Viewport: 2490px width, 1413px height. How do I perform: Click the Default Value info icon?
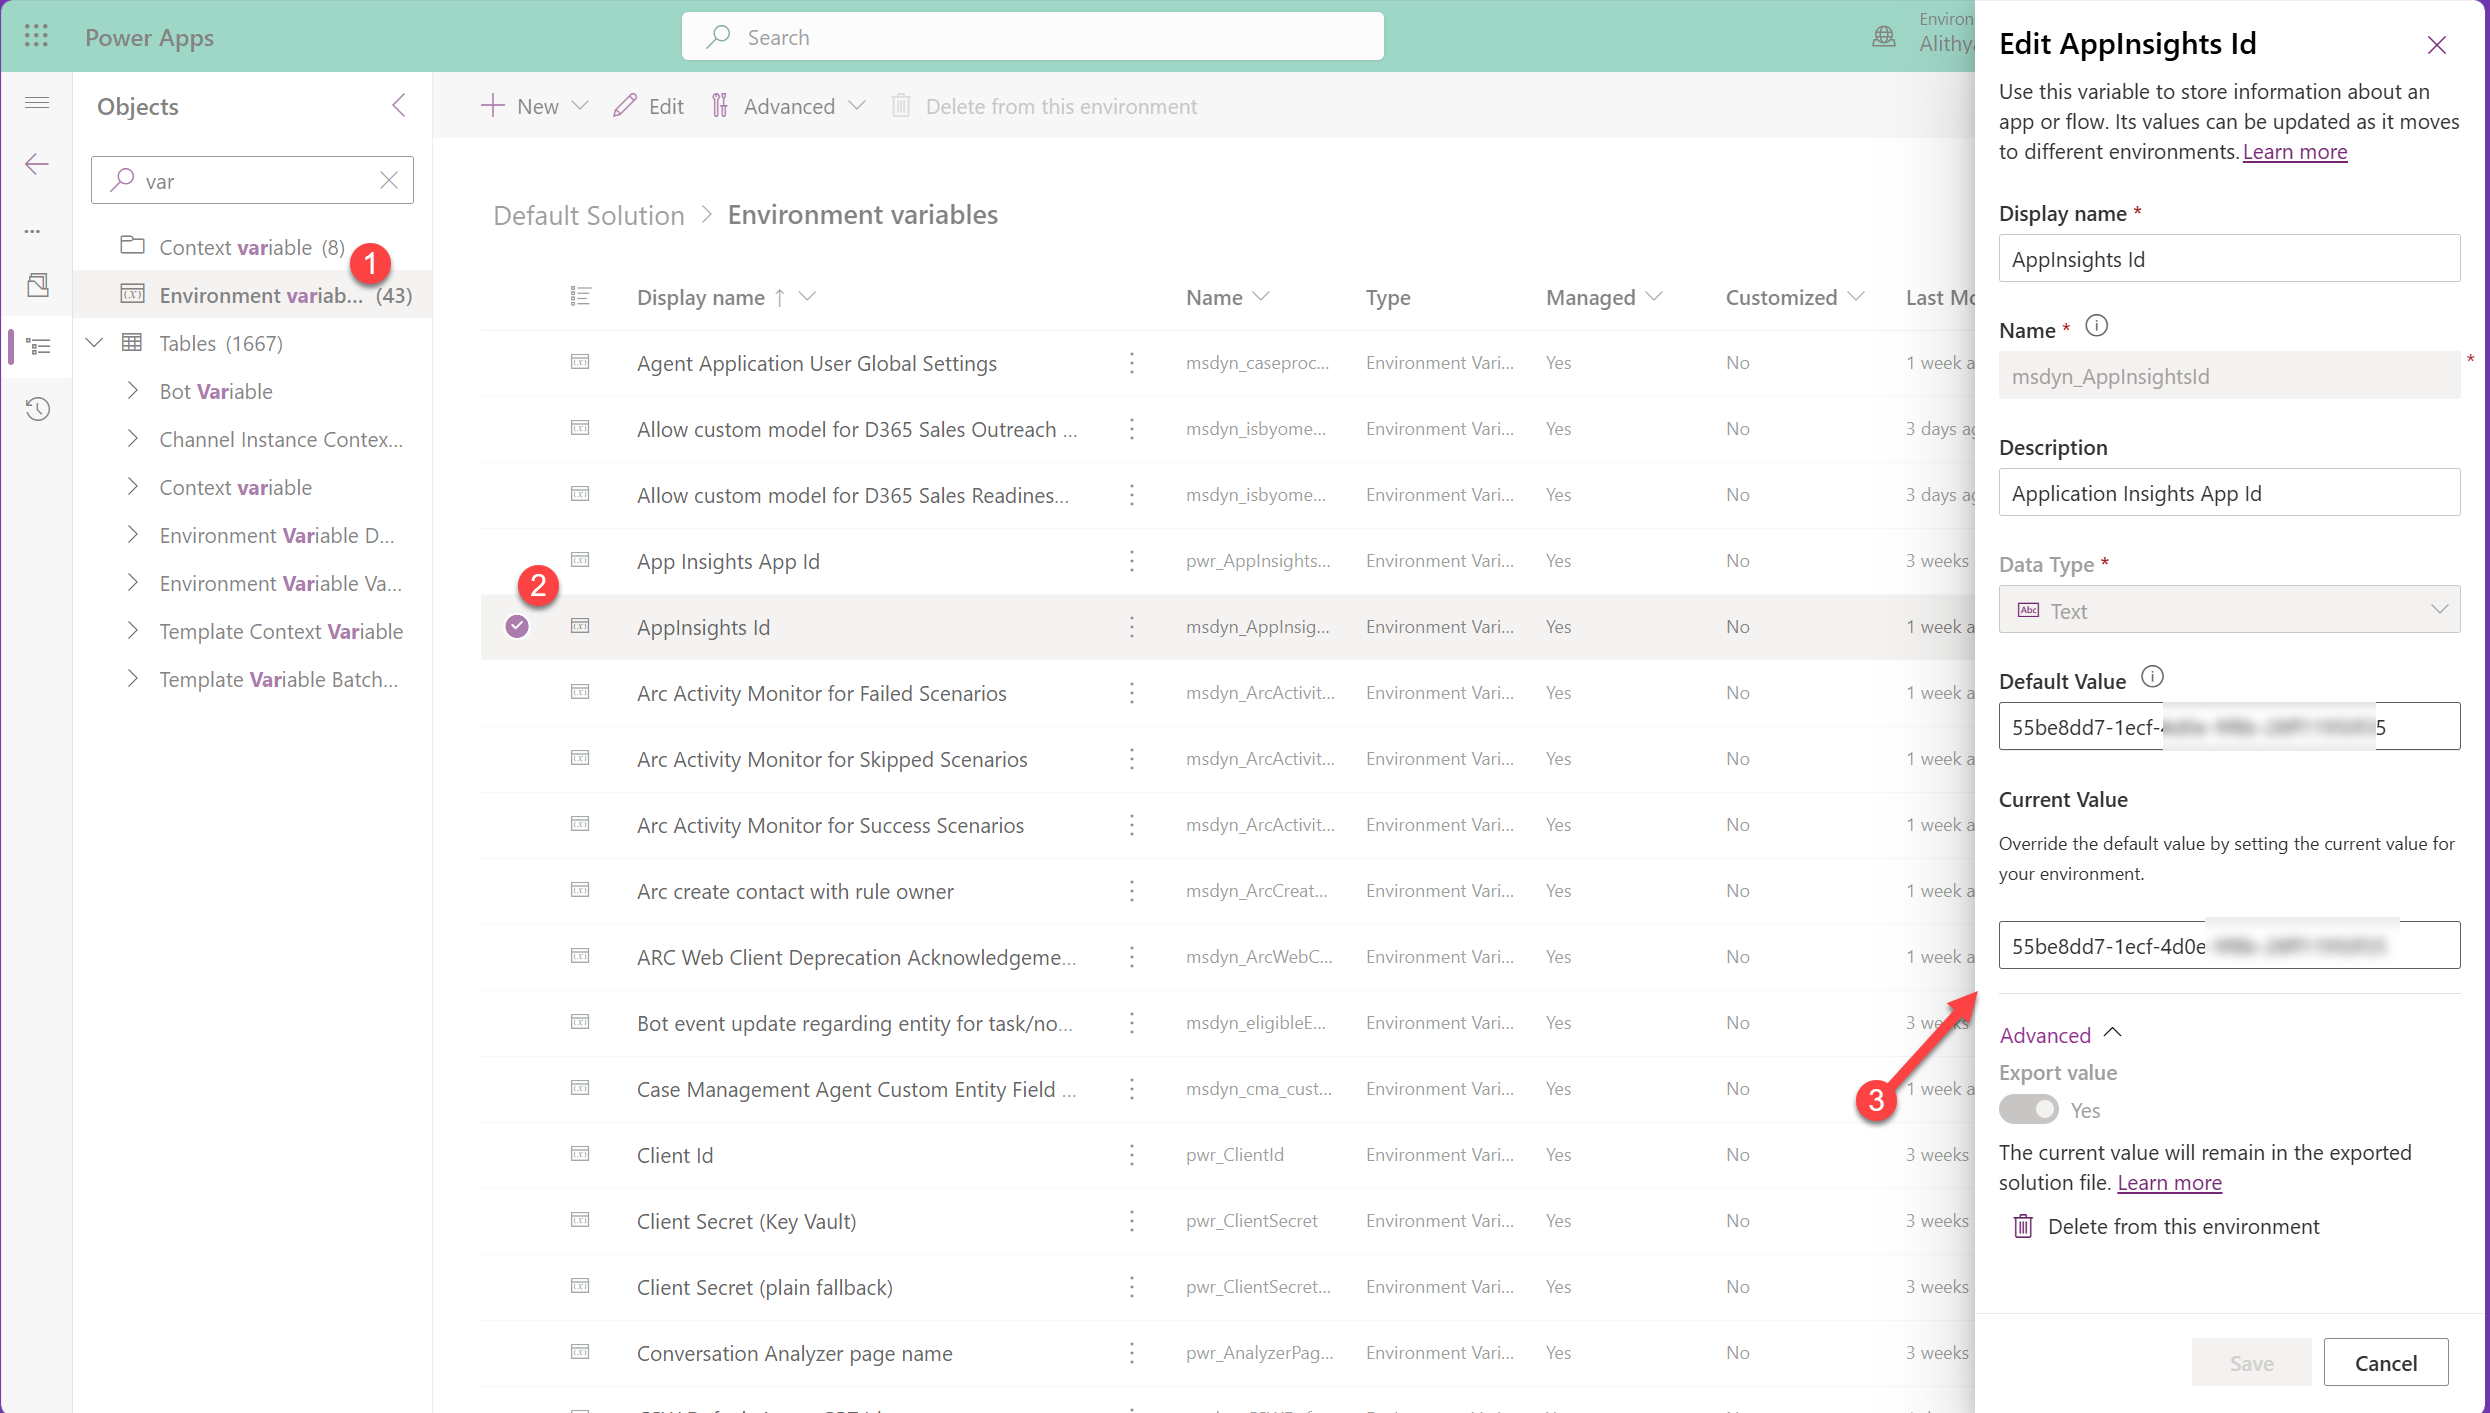[2152, 678]
